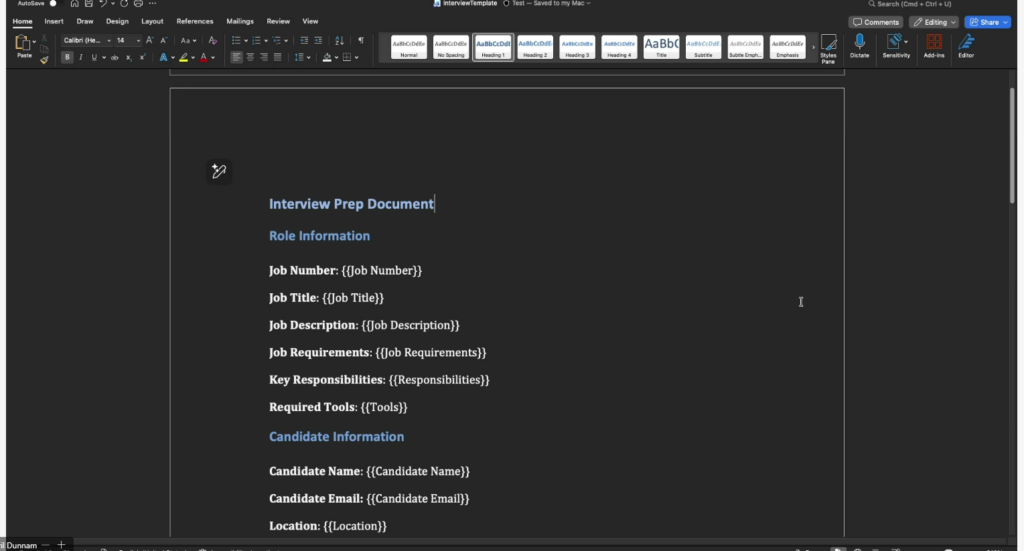Viewport: 1024px width, 551px height.
Task: Show paragraph marks with pilcrow icon
Action: point(361,41)
